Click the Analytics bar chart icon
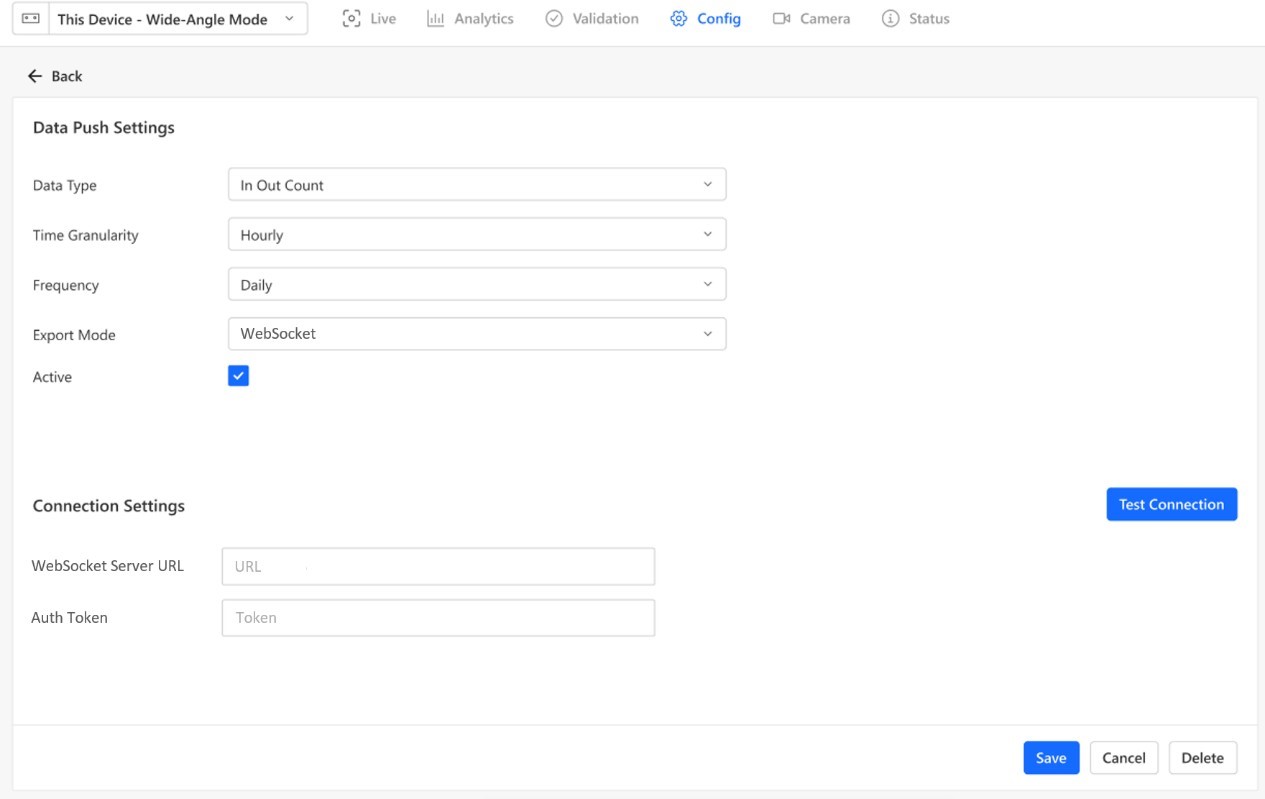This screenshot has height=799, width=1265. pyautogui.click(x=435, y=18)
